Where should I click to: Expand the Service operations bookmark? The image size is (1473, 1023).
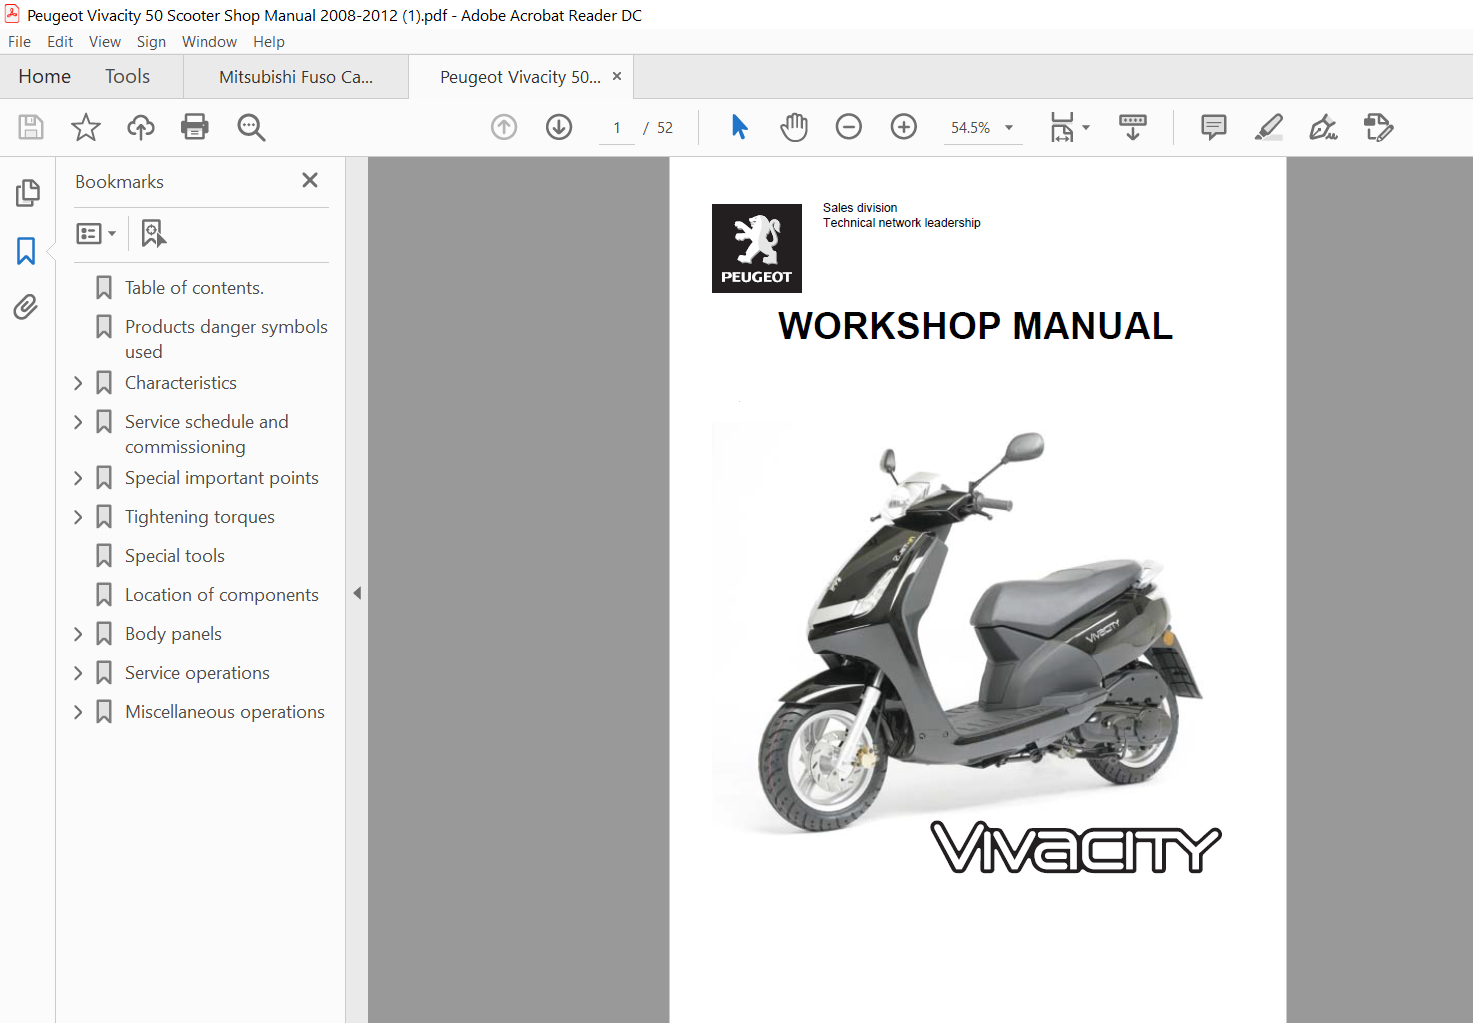click(78, 673)
